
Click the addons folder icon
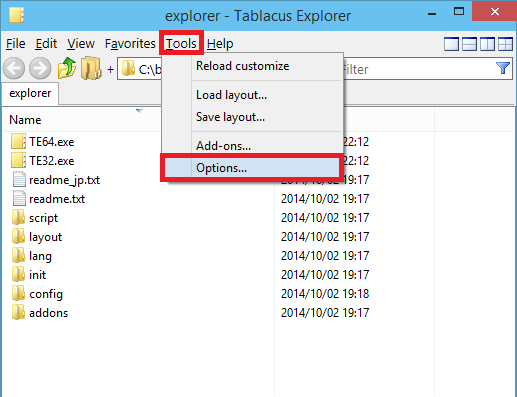click(x=18, y=312)
